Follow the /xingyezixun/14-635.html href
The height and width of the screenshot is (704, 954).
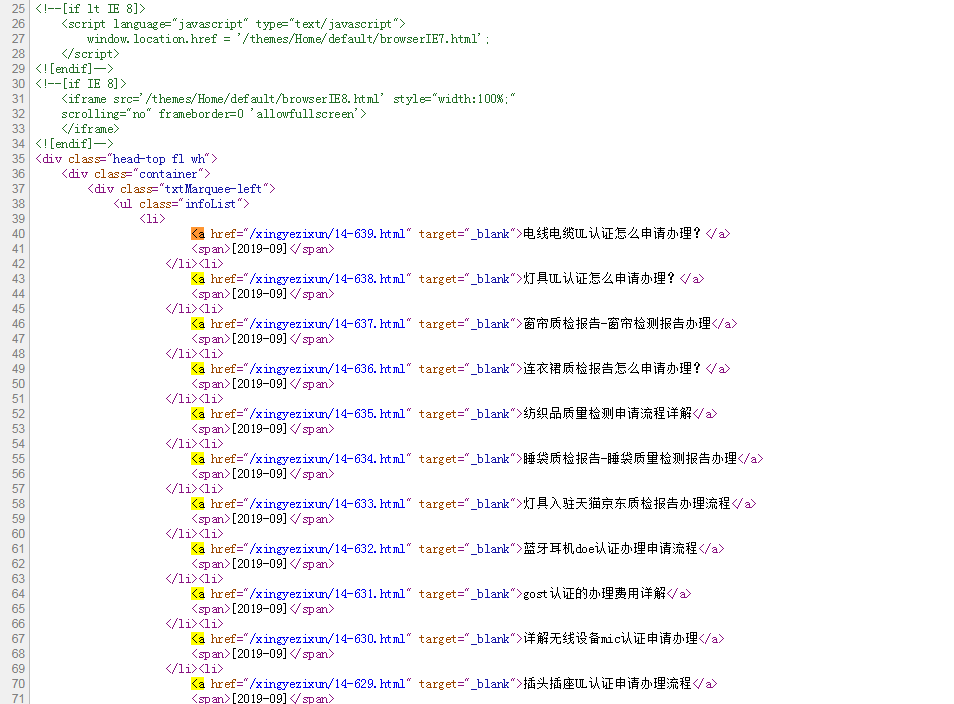point(330,414)
